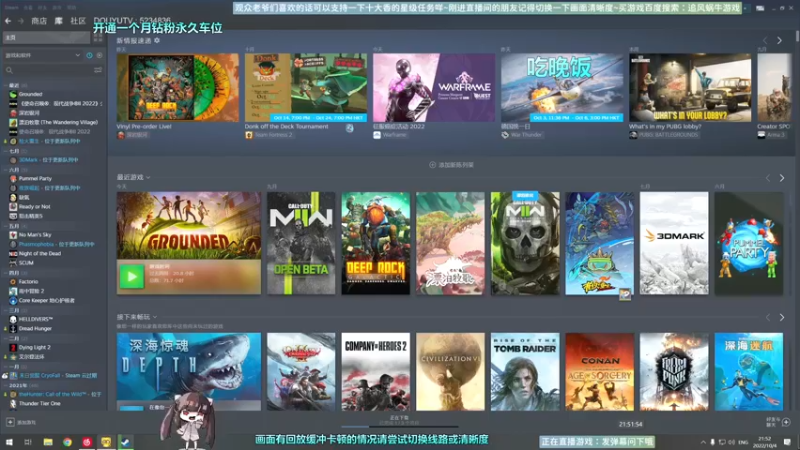Screen dimensions: 800x450
Task: Click the Team Fortress 2 link under news
Action: coord(273,135)
